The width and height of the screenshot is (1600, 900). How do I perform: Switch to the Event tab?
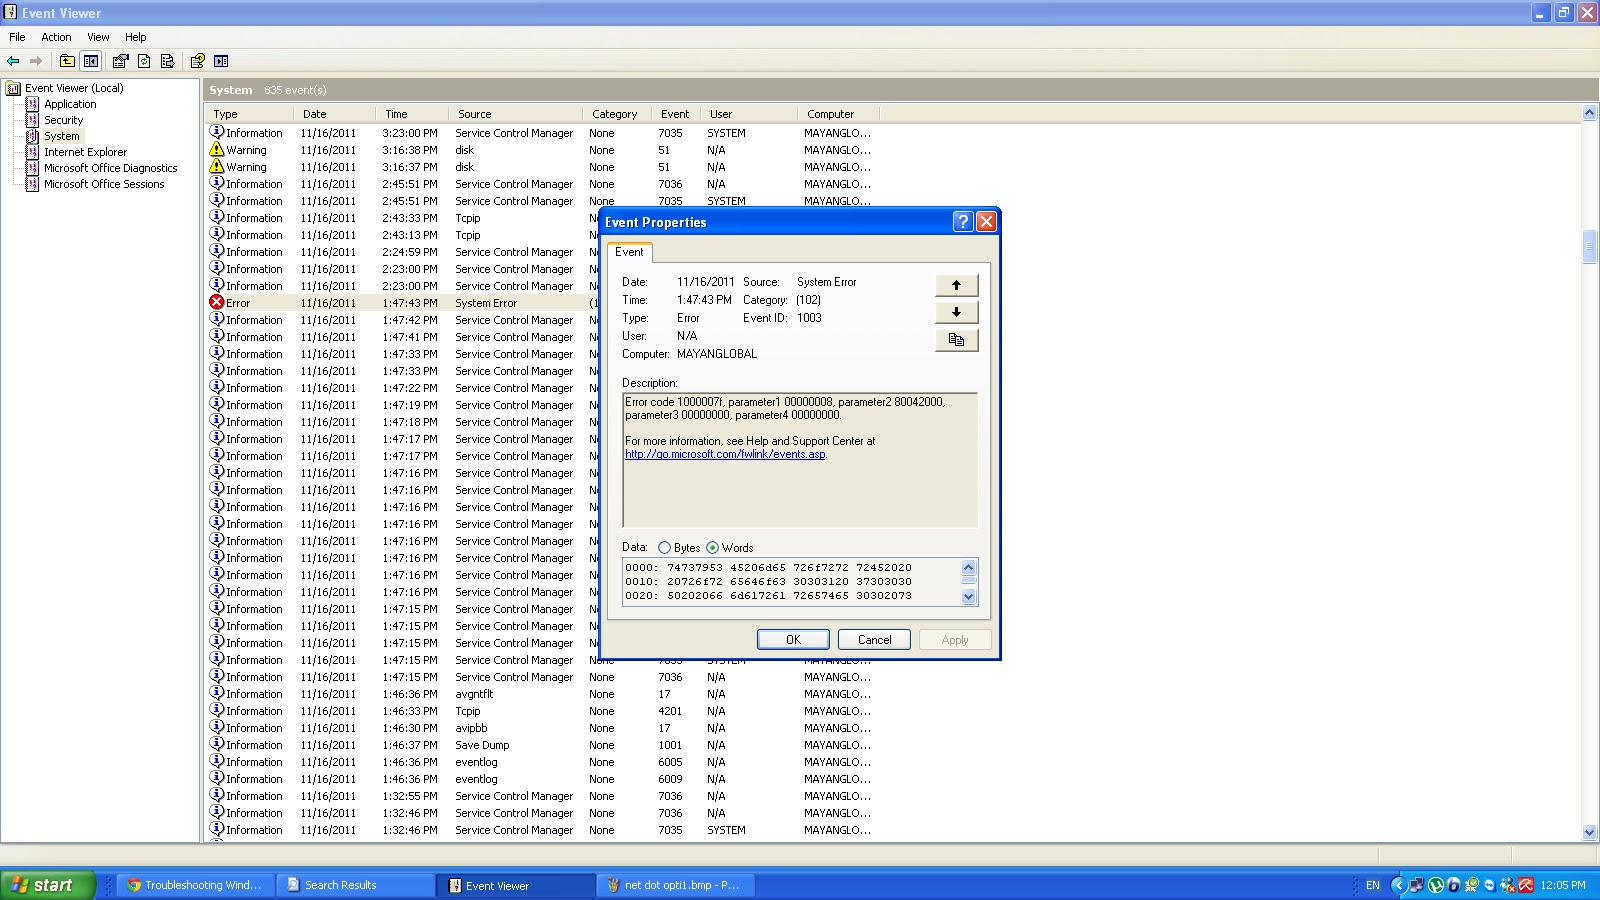[630, 252]
